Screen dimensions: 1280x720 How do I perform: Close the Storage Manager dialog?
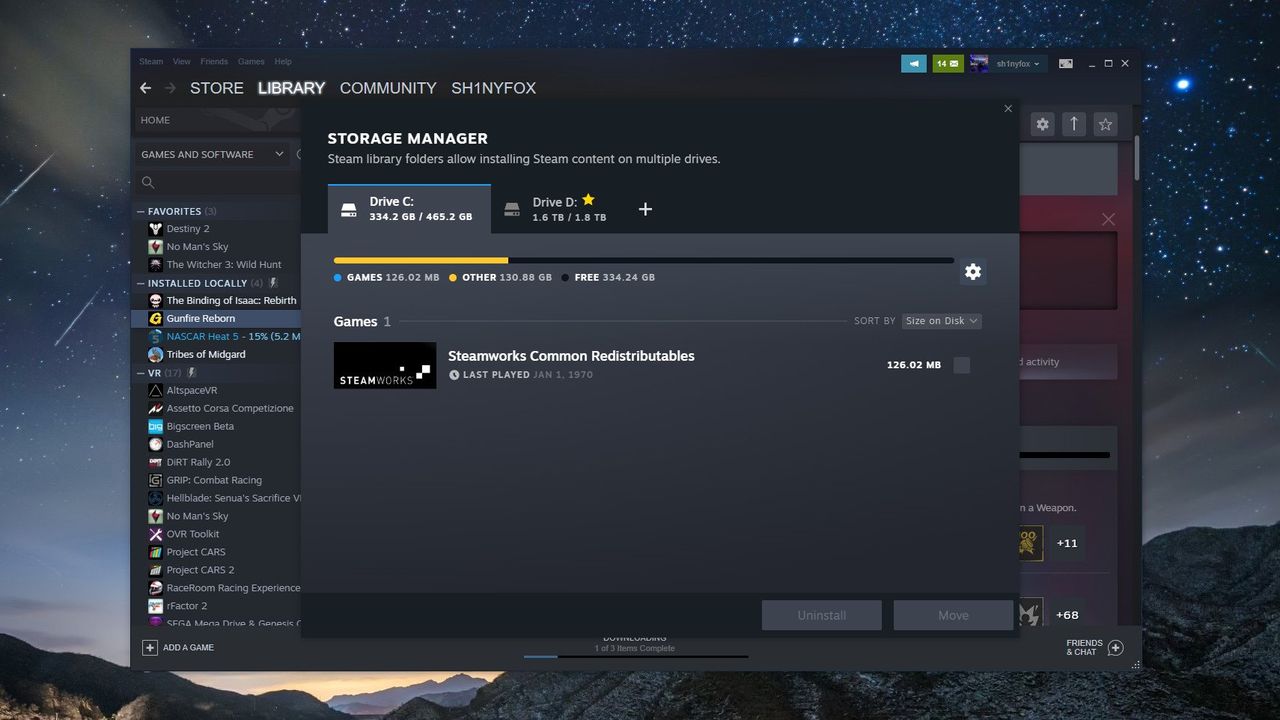coord(1008,109)
